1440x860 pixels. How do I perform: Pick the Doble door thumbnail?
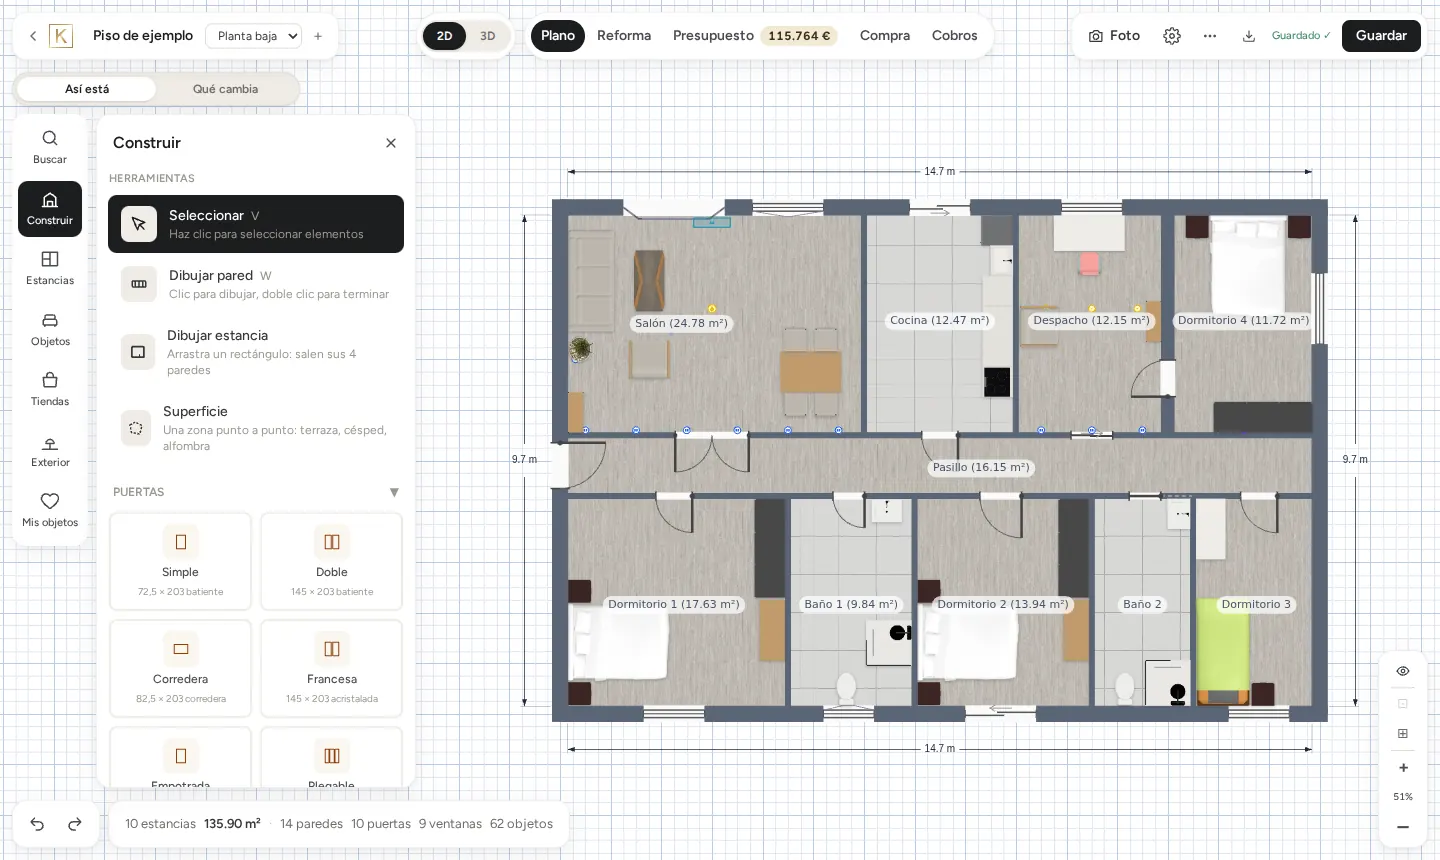[332, 561]
